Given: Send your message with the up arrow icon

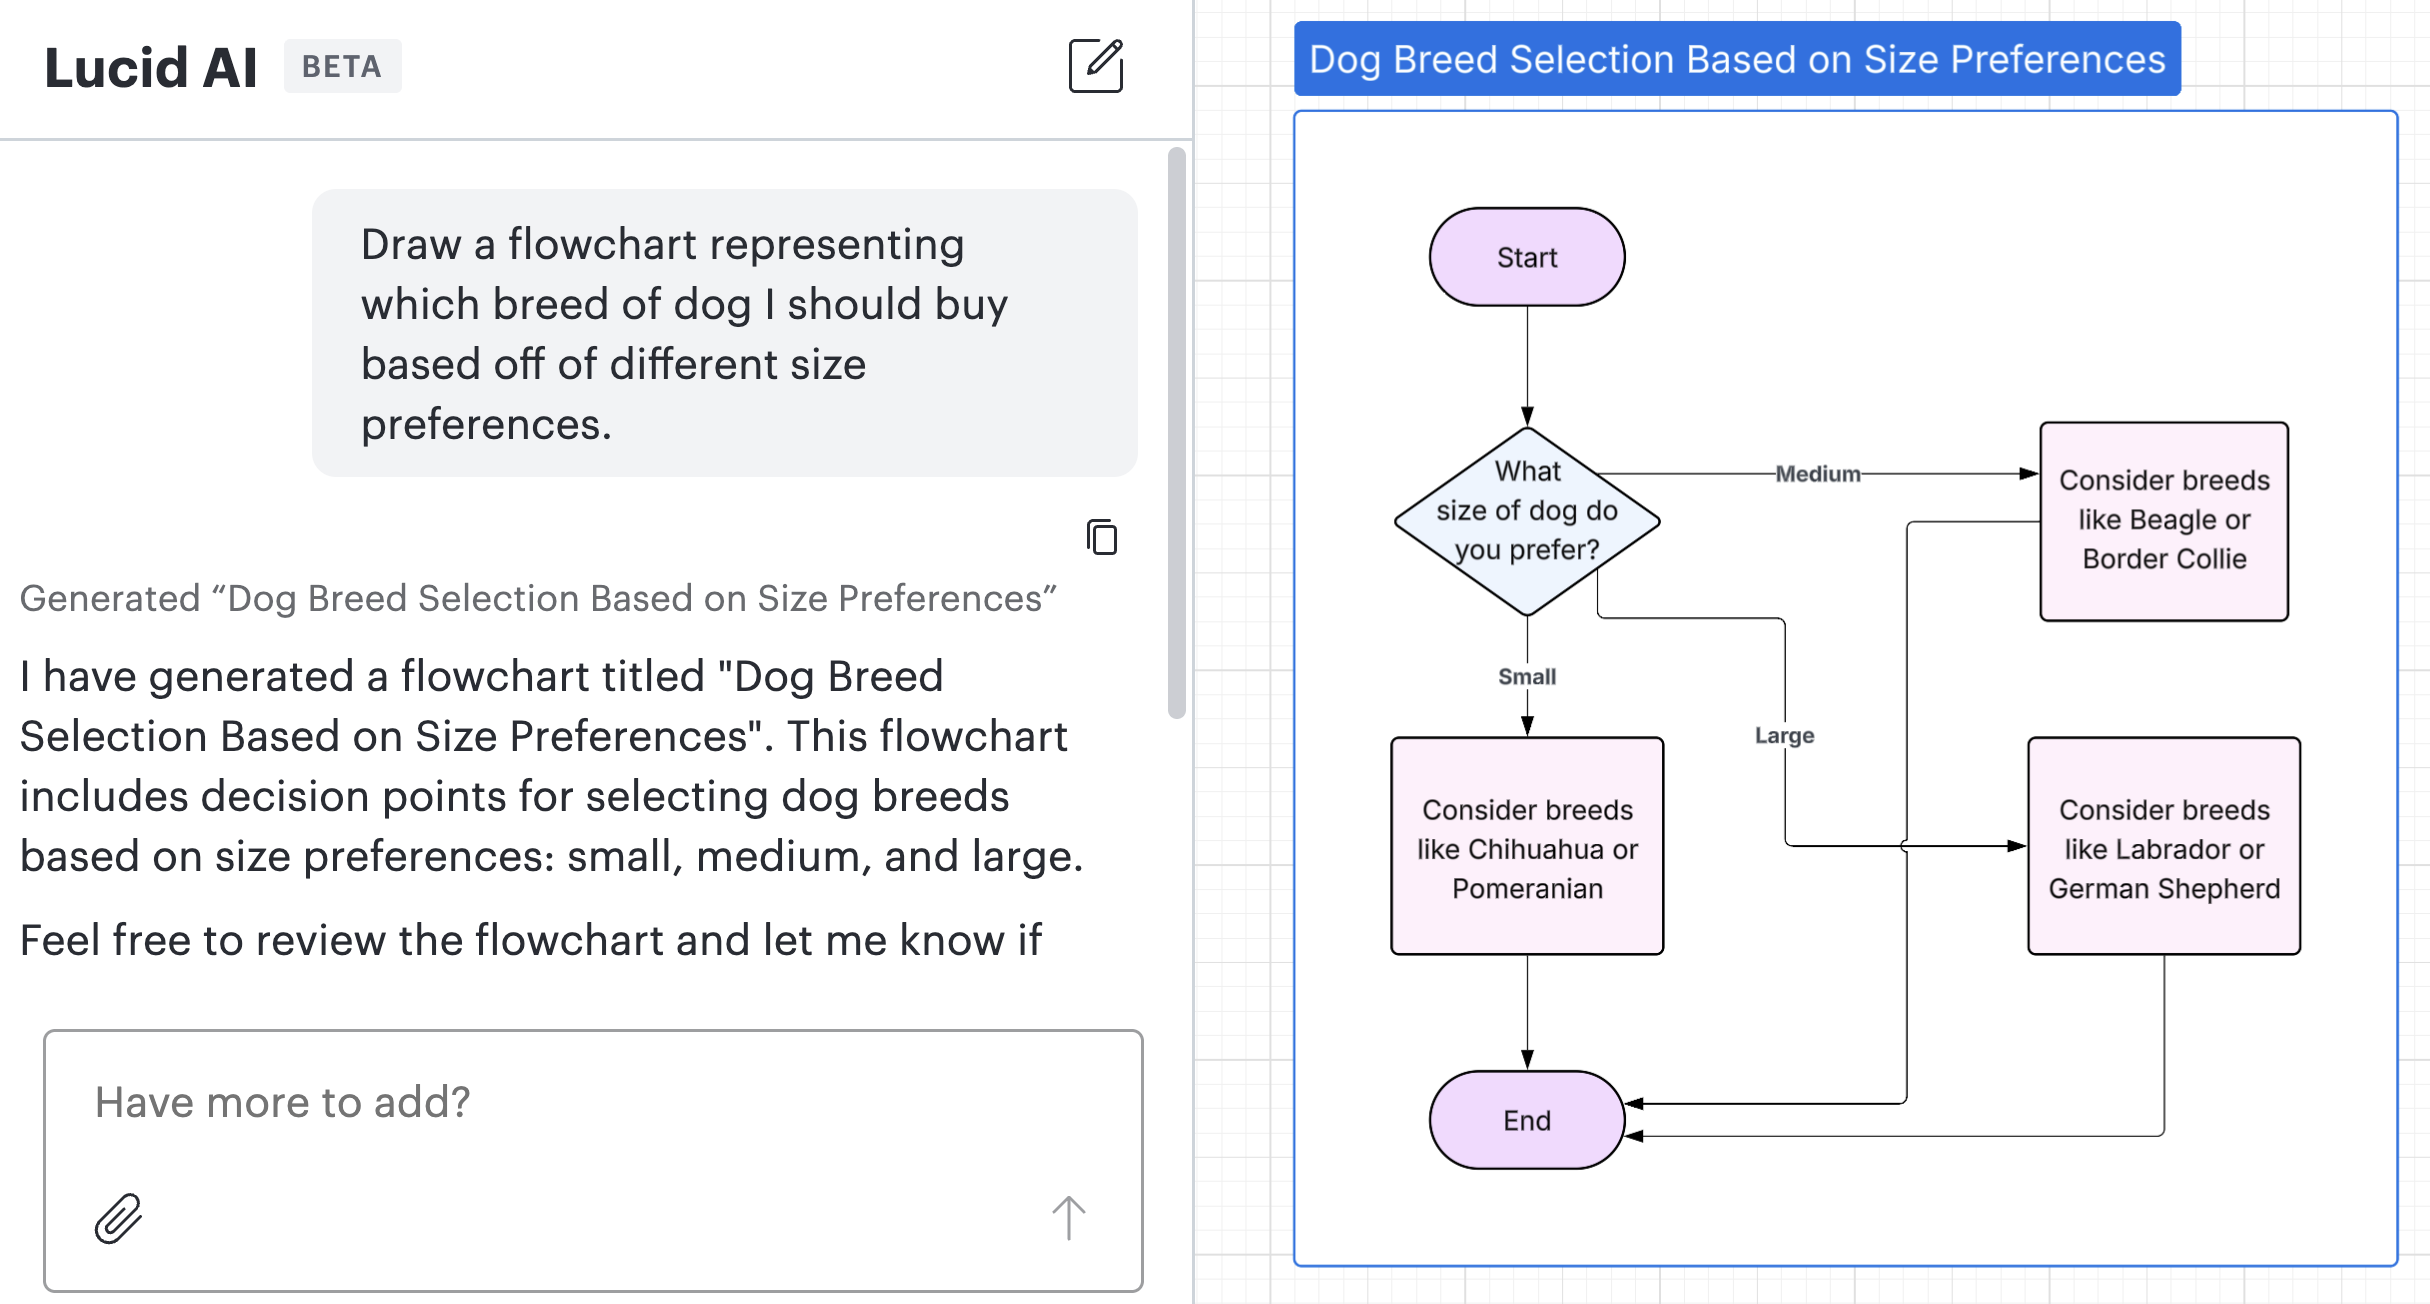Looking at the screenshot, I should (x=1068, y=1218).
